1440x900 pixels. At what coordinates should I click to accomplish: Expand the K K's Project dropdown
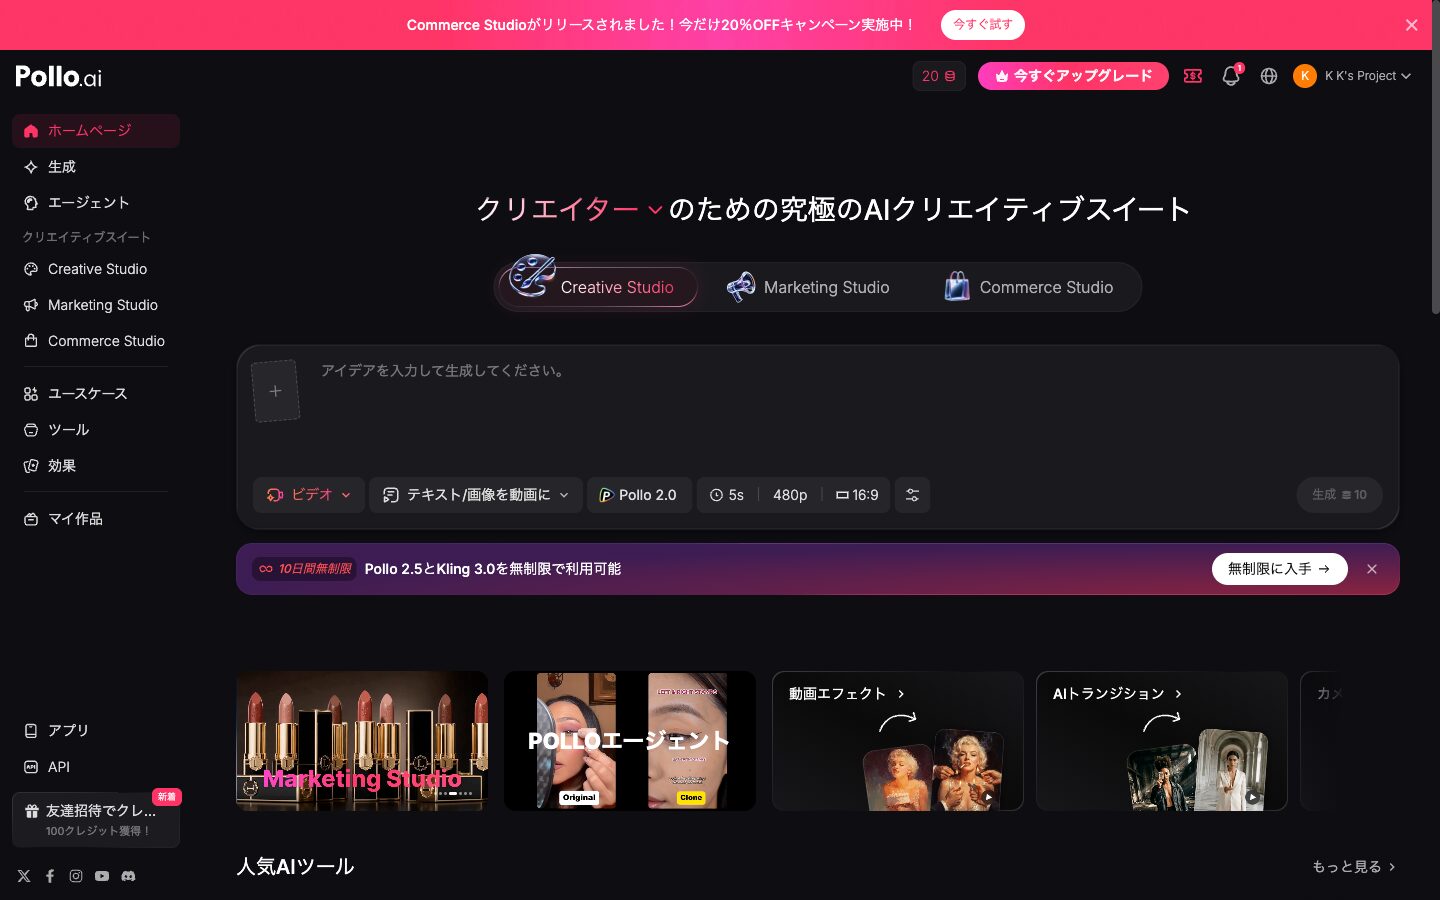[x=1367, y=76]
